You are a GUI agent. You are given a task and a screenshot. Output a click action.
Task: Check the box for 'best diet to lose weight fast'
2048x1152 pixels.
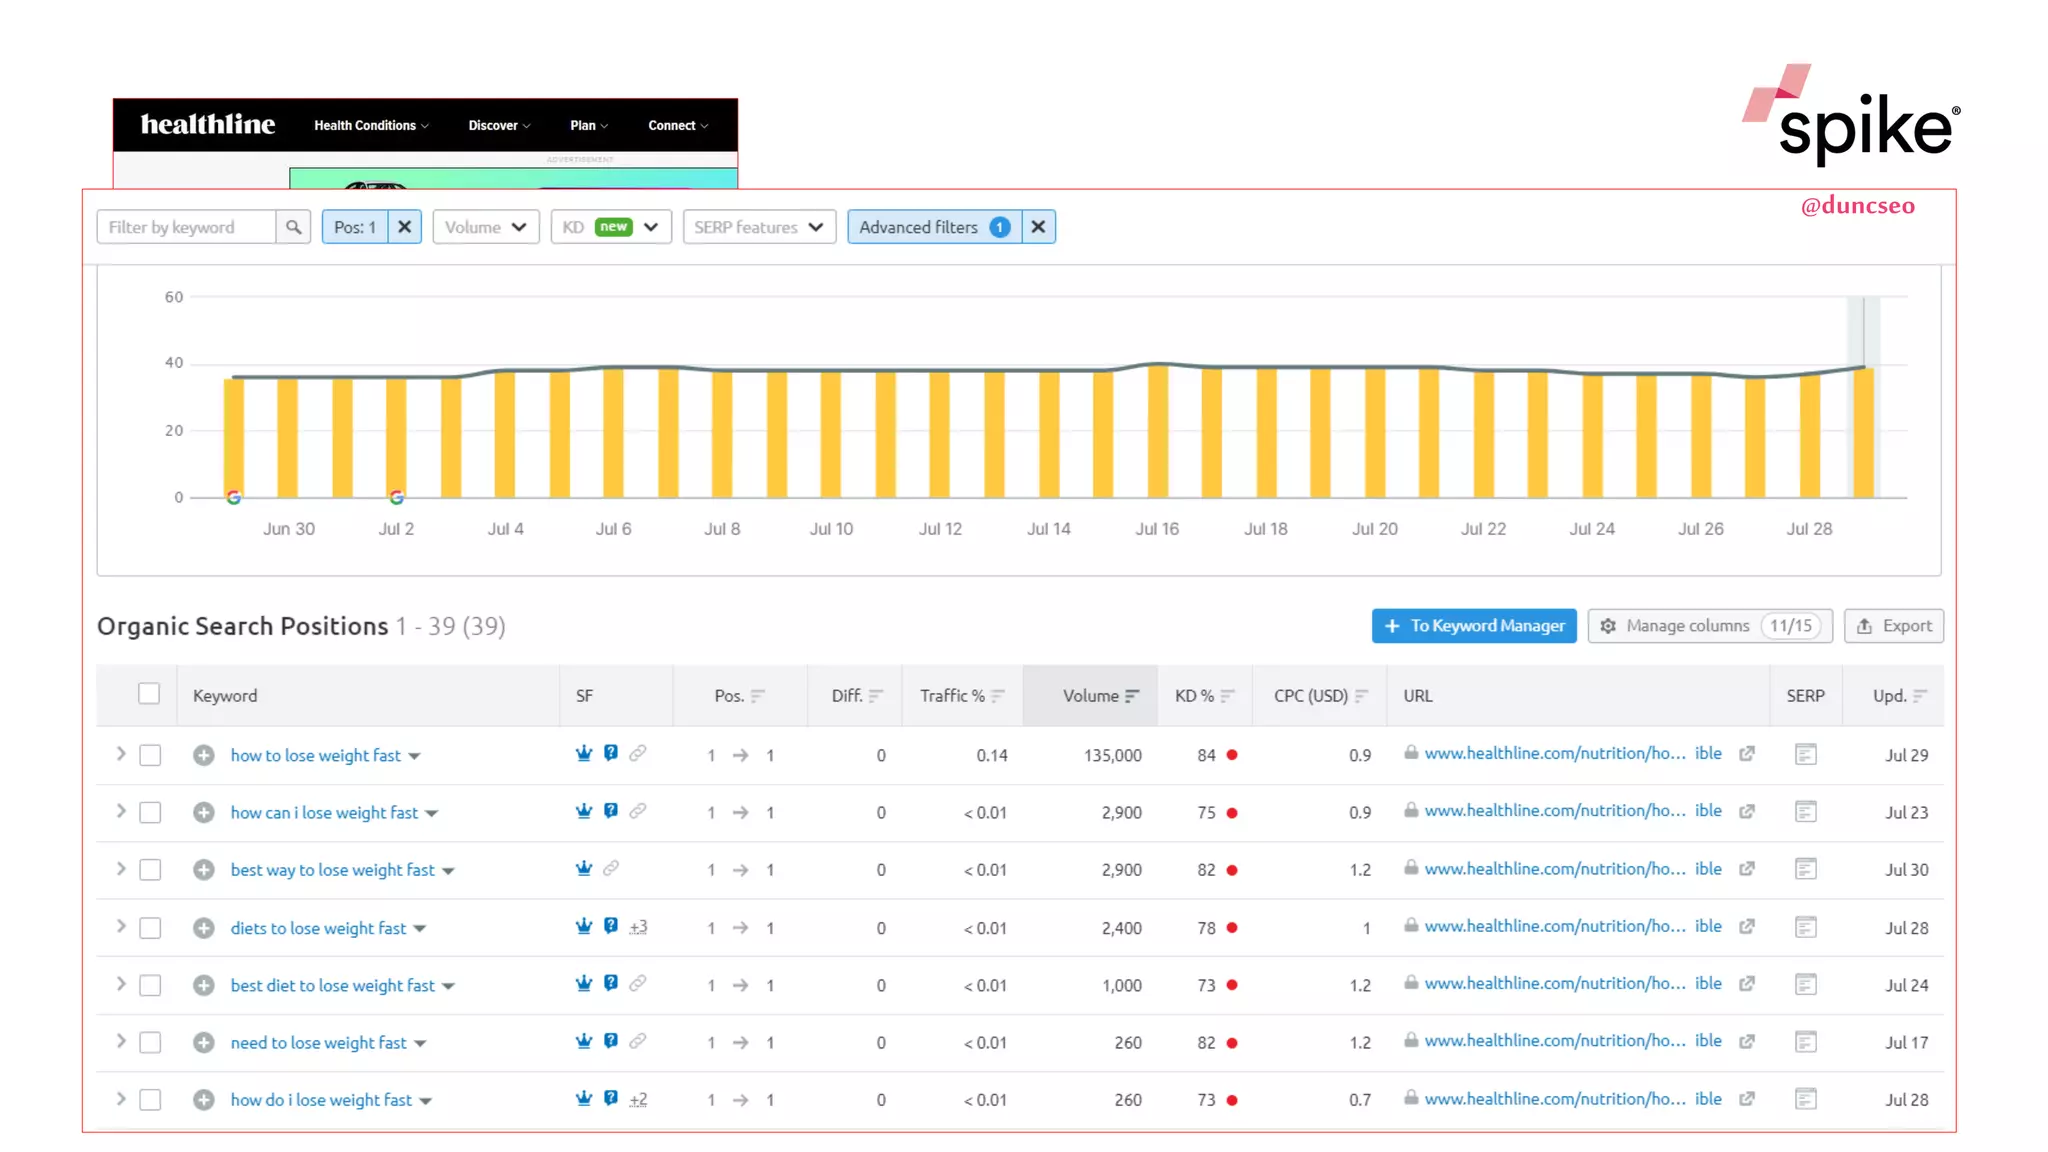pyautogui.click(x=150, y=985)
